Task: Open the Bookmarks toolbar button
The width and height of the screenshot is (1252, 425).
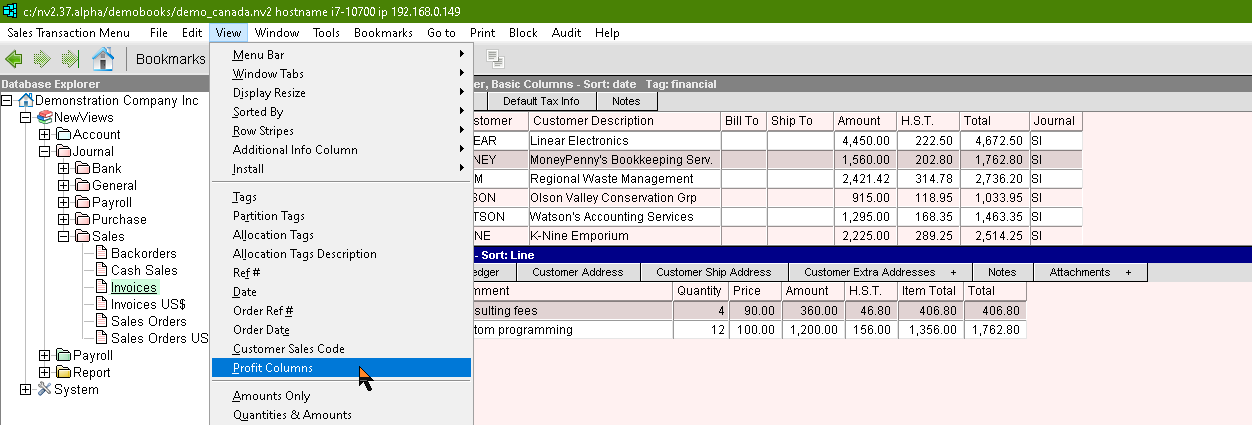Action: [170, 59]
